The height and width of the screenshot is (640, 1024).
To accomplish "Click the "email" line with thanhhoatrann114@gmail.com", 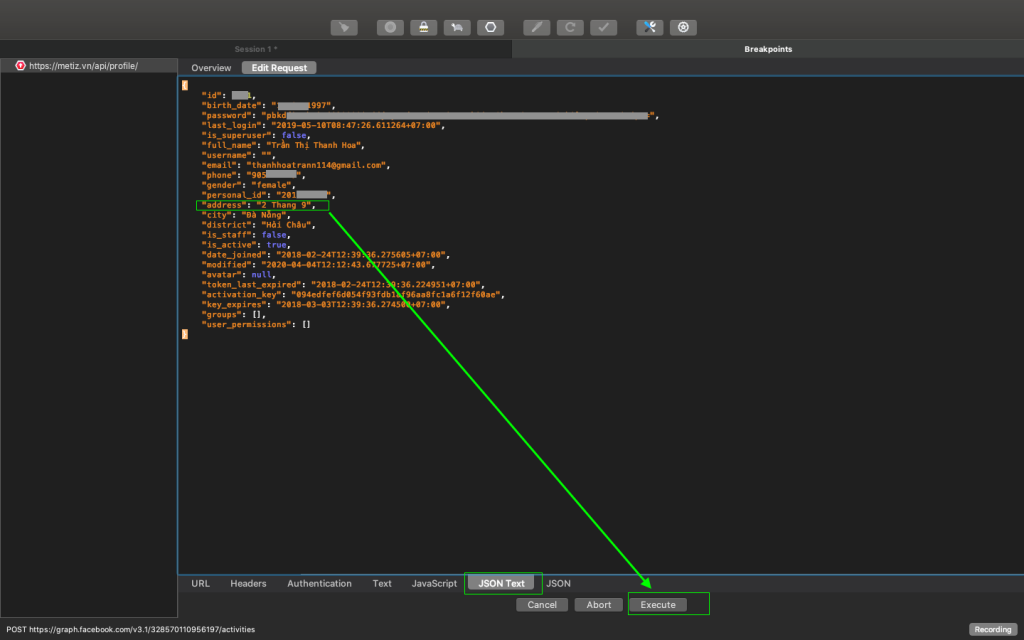I will tap(296, 165).
